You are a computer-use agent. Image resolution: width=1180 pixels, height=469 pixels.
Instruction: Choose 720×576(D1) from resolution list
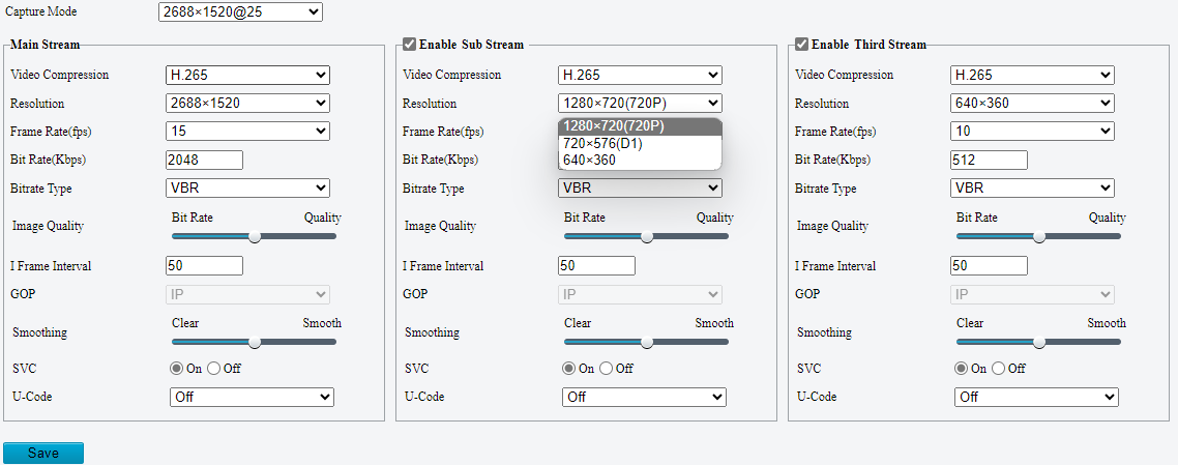(x=602, y=143)
